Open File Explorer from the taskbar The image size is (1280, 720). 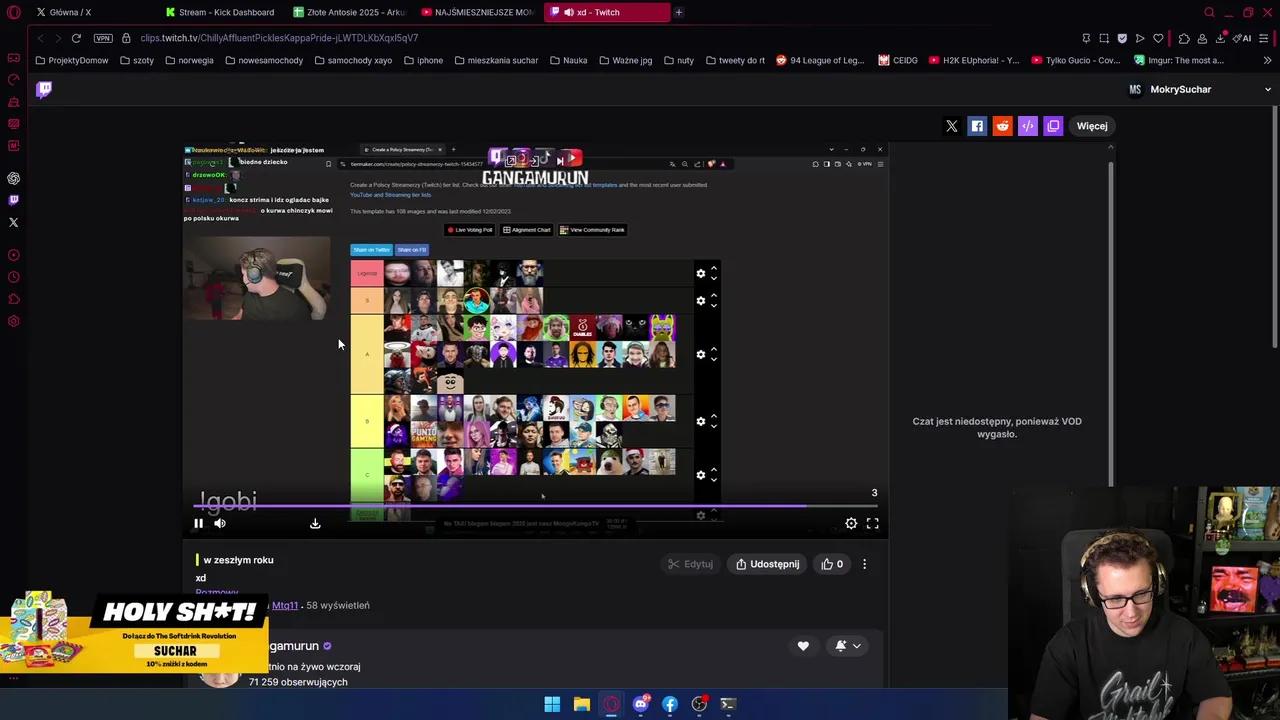(581, 704)
